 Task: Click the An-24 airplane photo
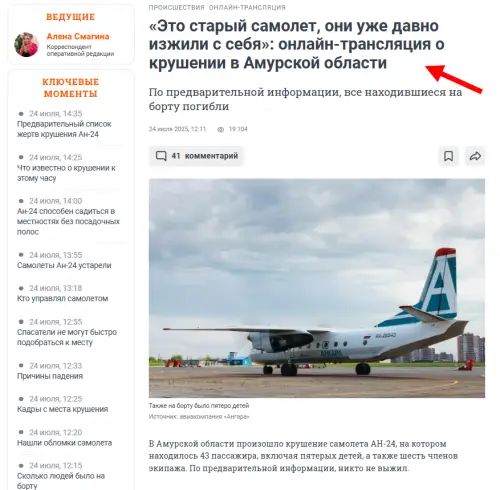click(317, 288)
